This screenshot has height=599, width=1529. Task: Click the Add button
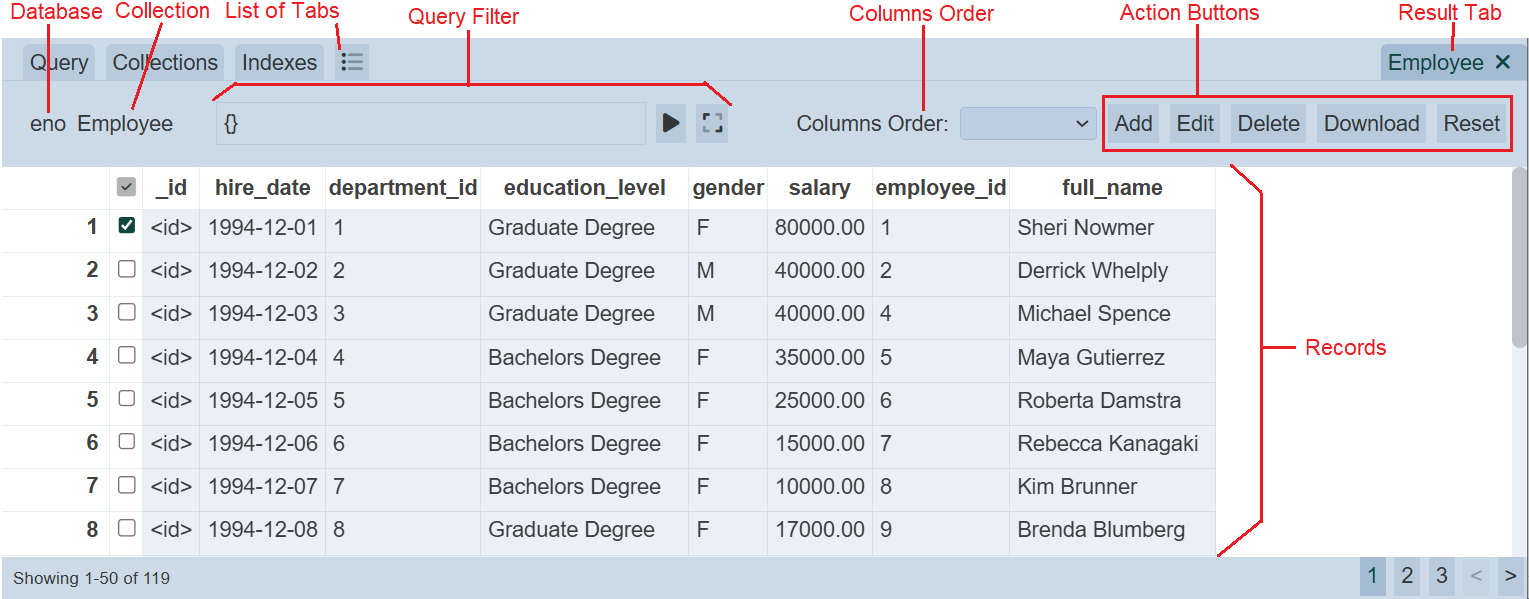[x=1133, y=123]
